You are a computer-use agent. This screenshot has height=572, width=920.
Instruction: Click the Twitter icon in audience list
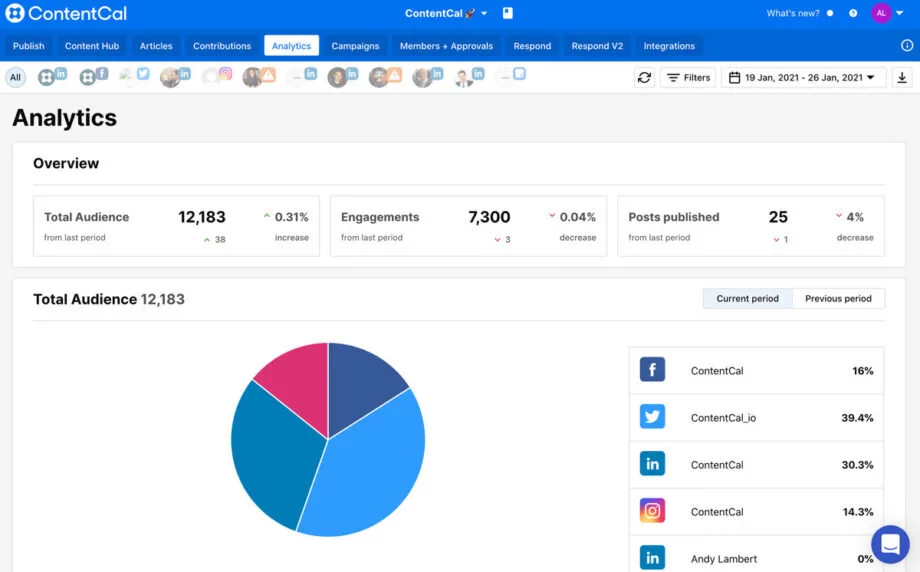[x=652, y=417]
